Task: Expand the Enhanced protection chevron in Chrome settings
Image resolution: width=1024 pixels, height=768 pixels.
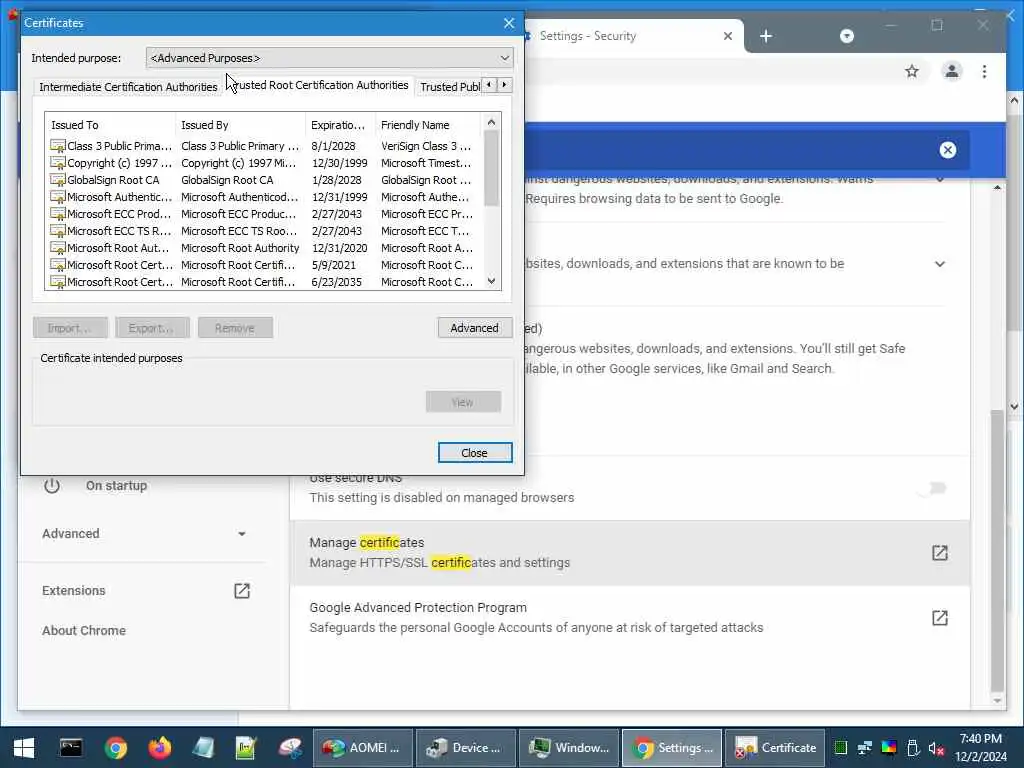Action: (940, 179)
